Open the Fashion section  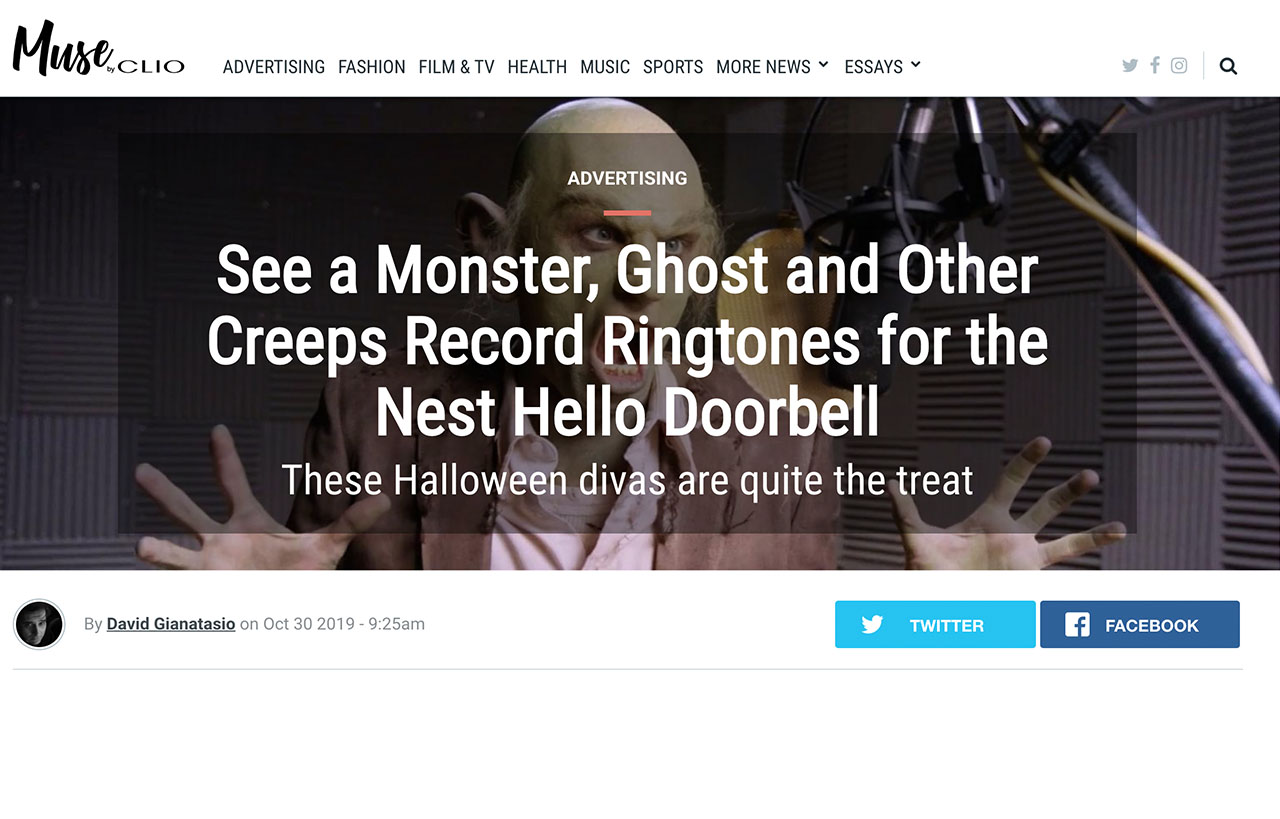coord(372,67)
